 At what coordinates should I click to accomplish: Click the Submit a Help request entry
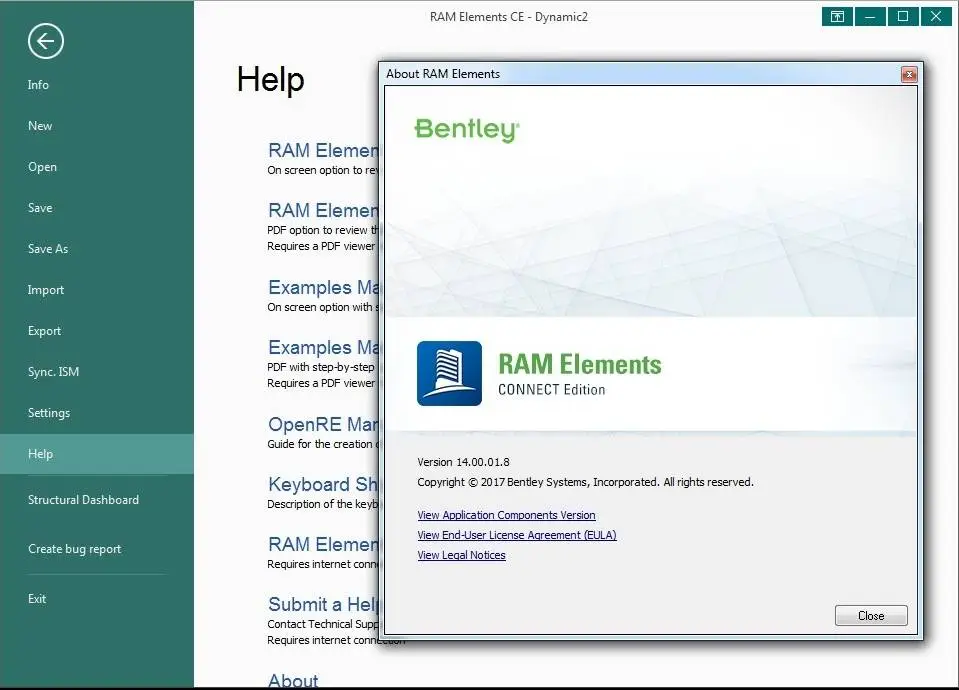pos(323,604)
